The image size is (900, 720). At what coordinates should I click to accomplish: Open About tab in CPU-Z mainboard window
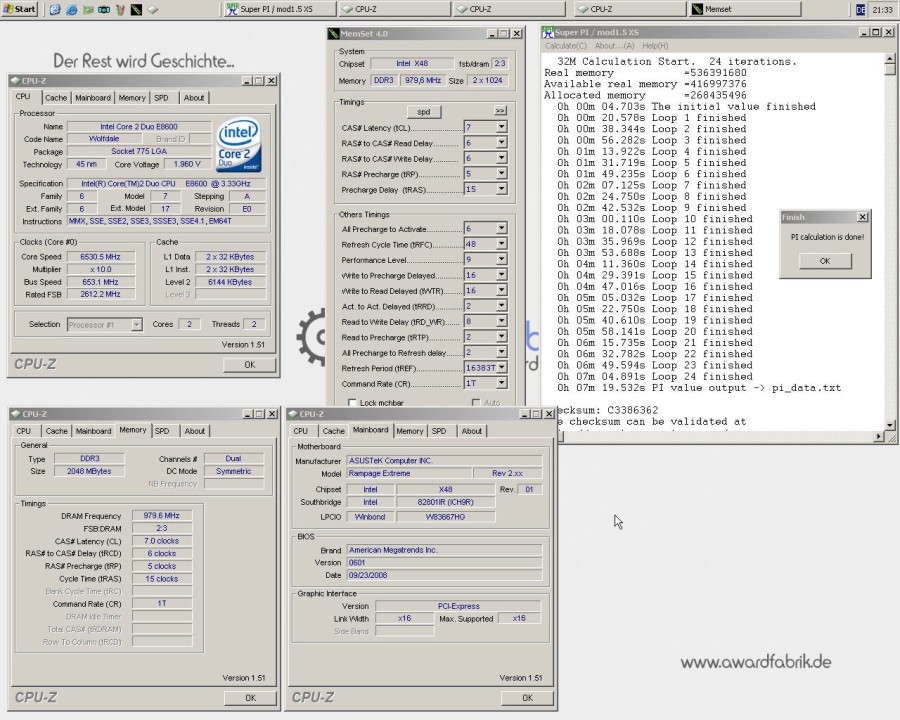click(x=472, y=431)
